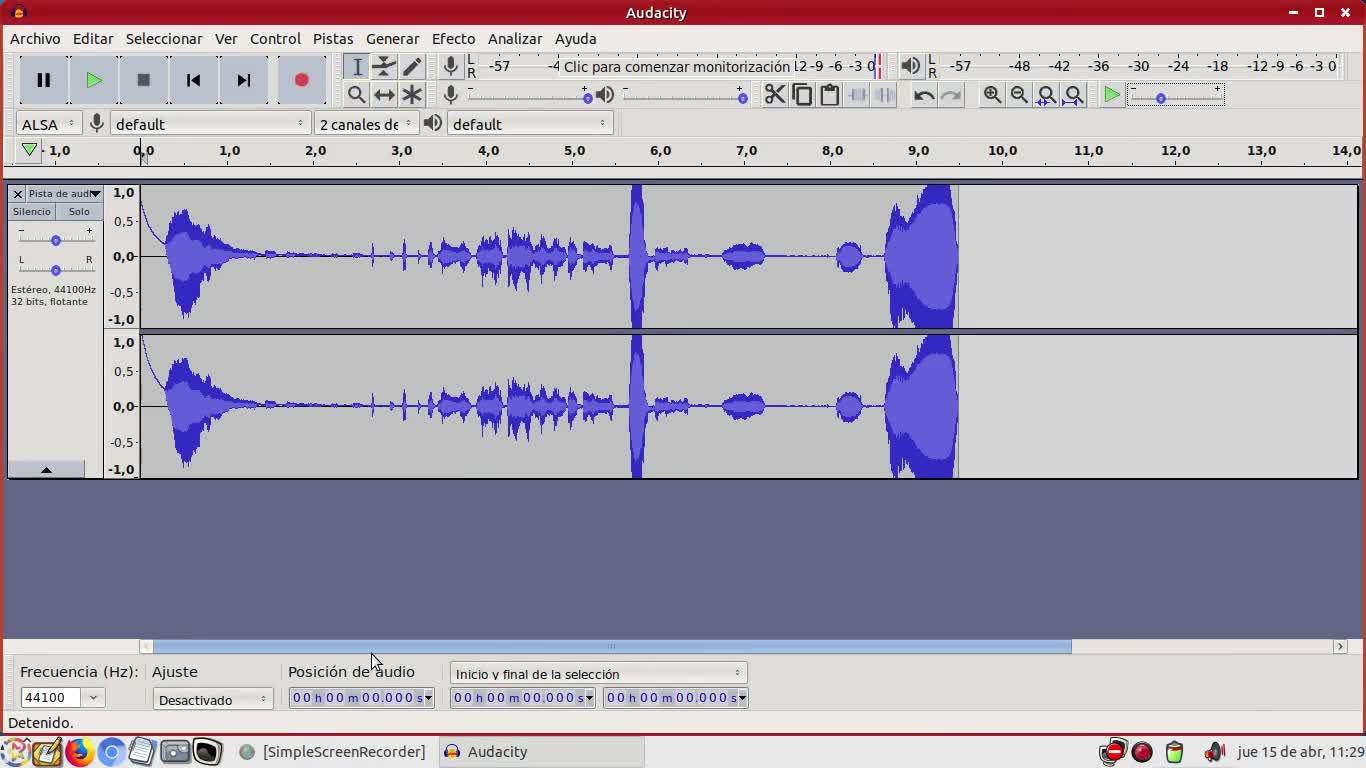Click the Cut scissors icon
This screenshot has height=768, width=1366.
tap(775, 95)
